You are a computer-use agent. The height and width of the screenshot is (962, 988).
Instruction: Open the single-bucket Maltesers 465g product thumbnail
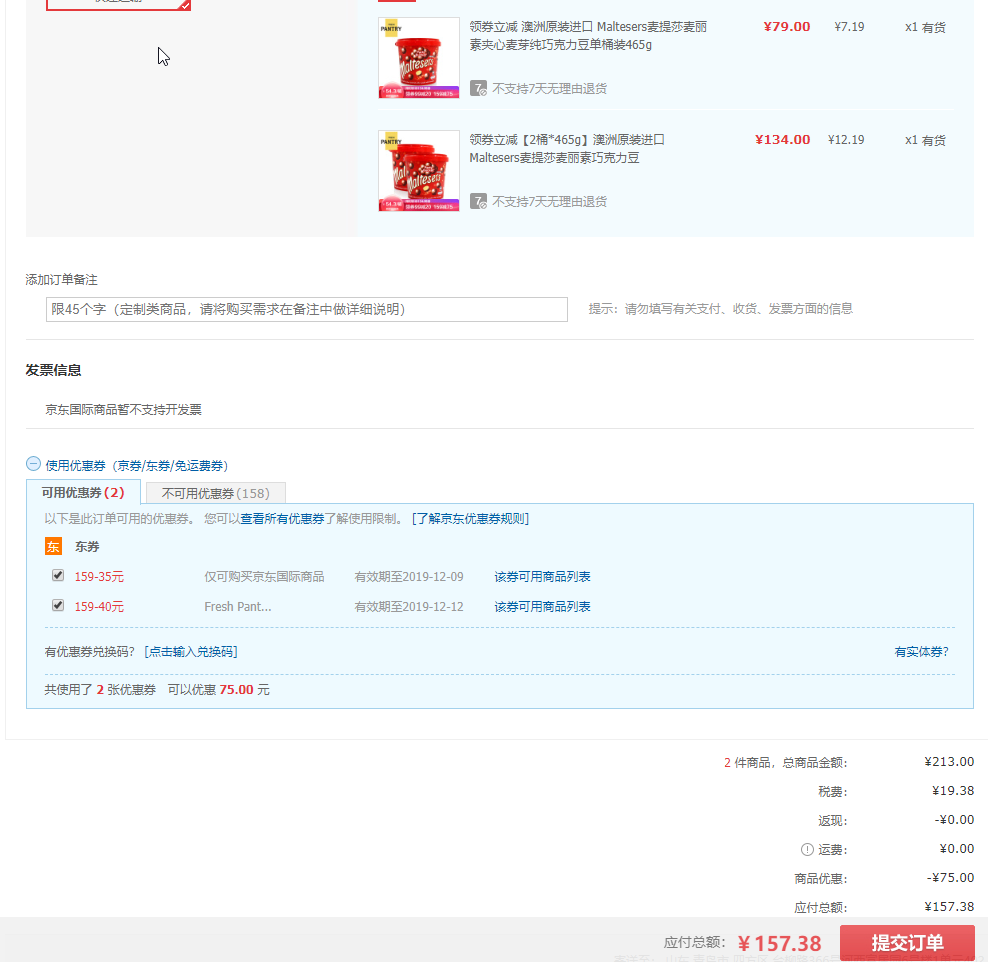pos(418,57)
